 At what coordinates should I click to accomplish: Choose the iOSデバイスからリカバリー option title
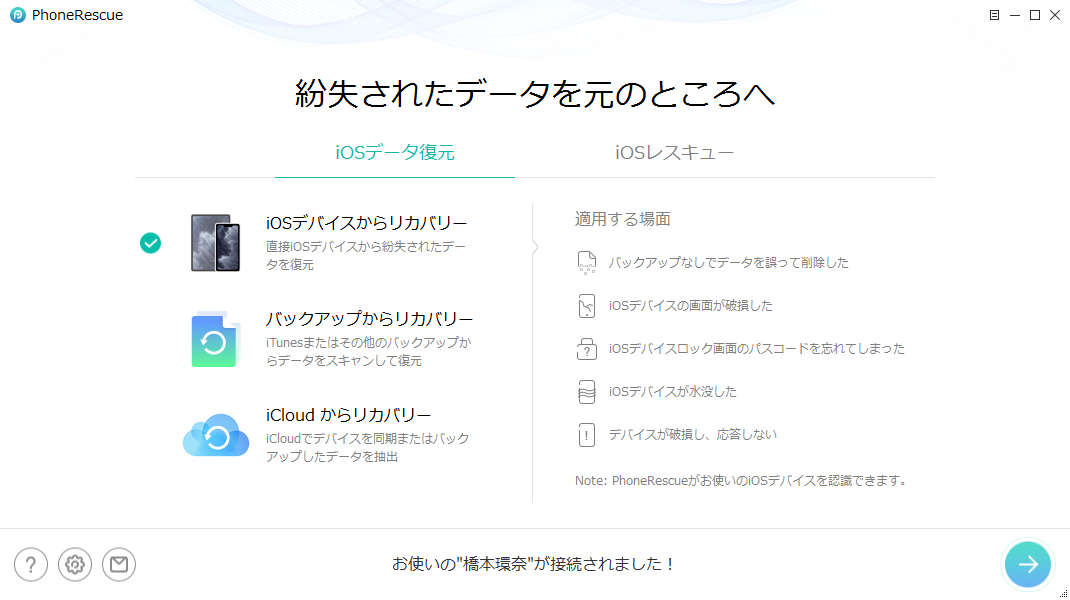pos(366,223)
